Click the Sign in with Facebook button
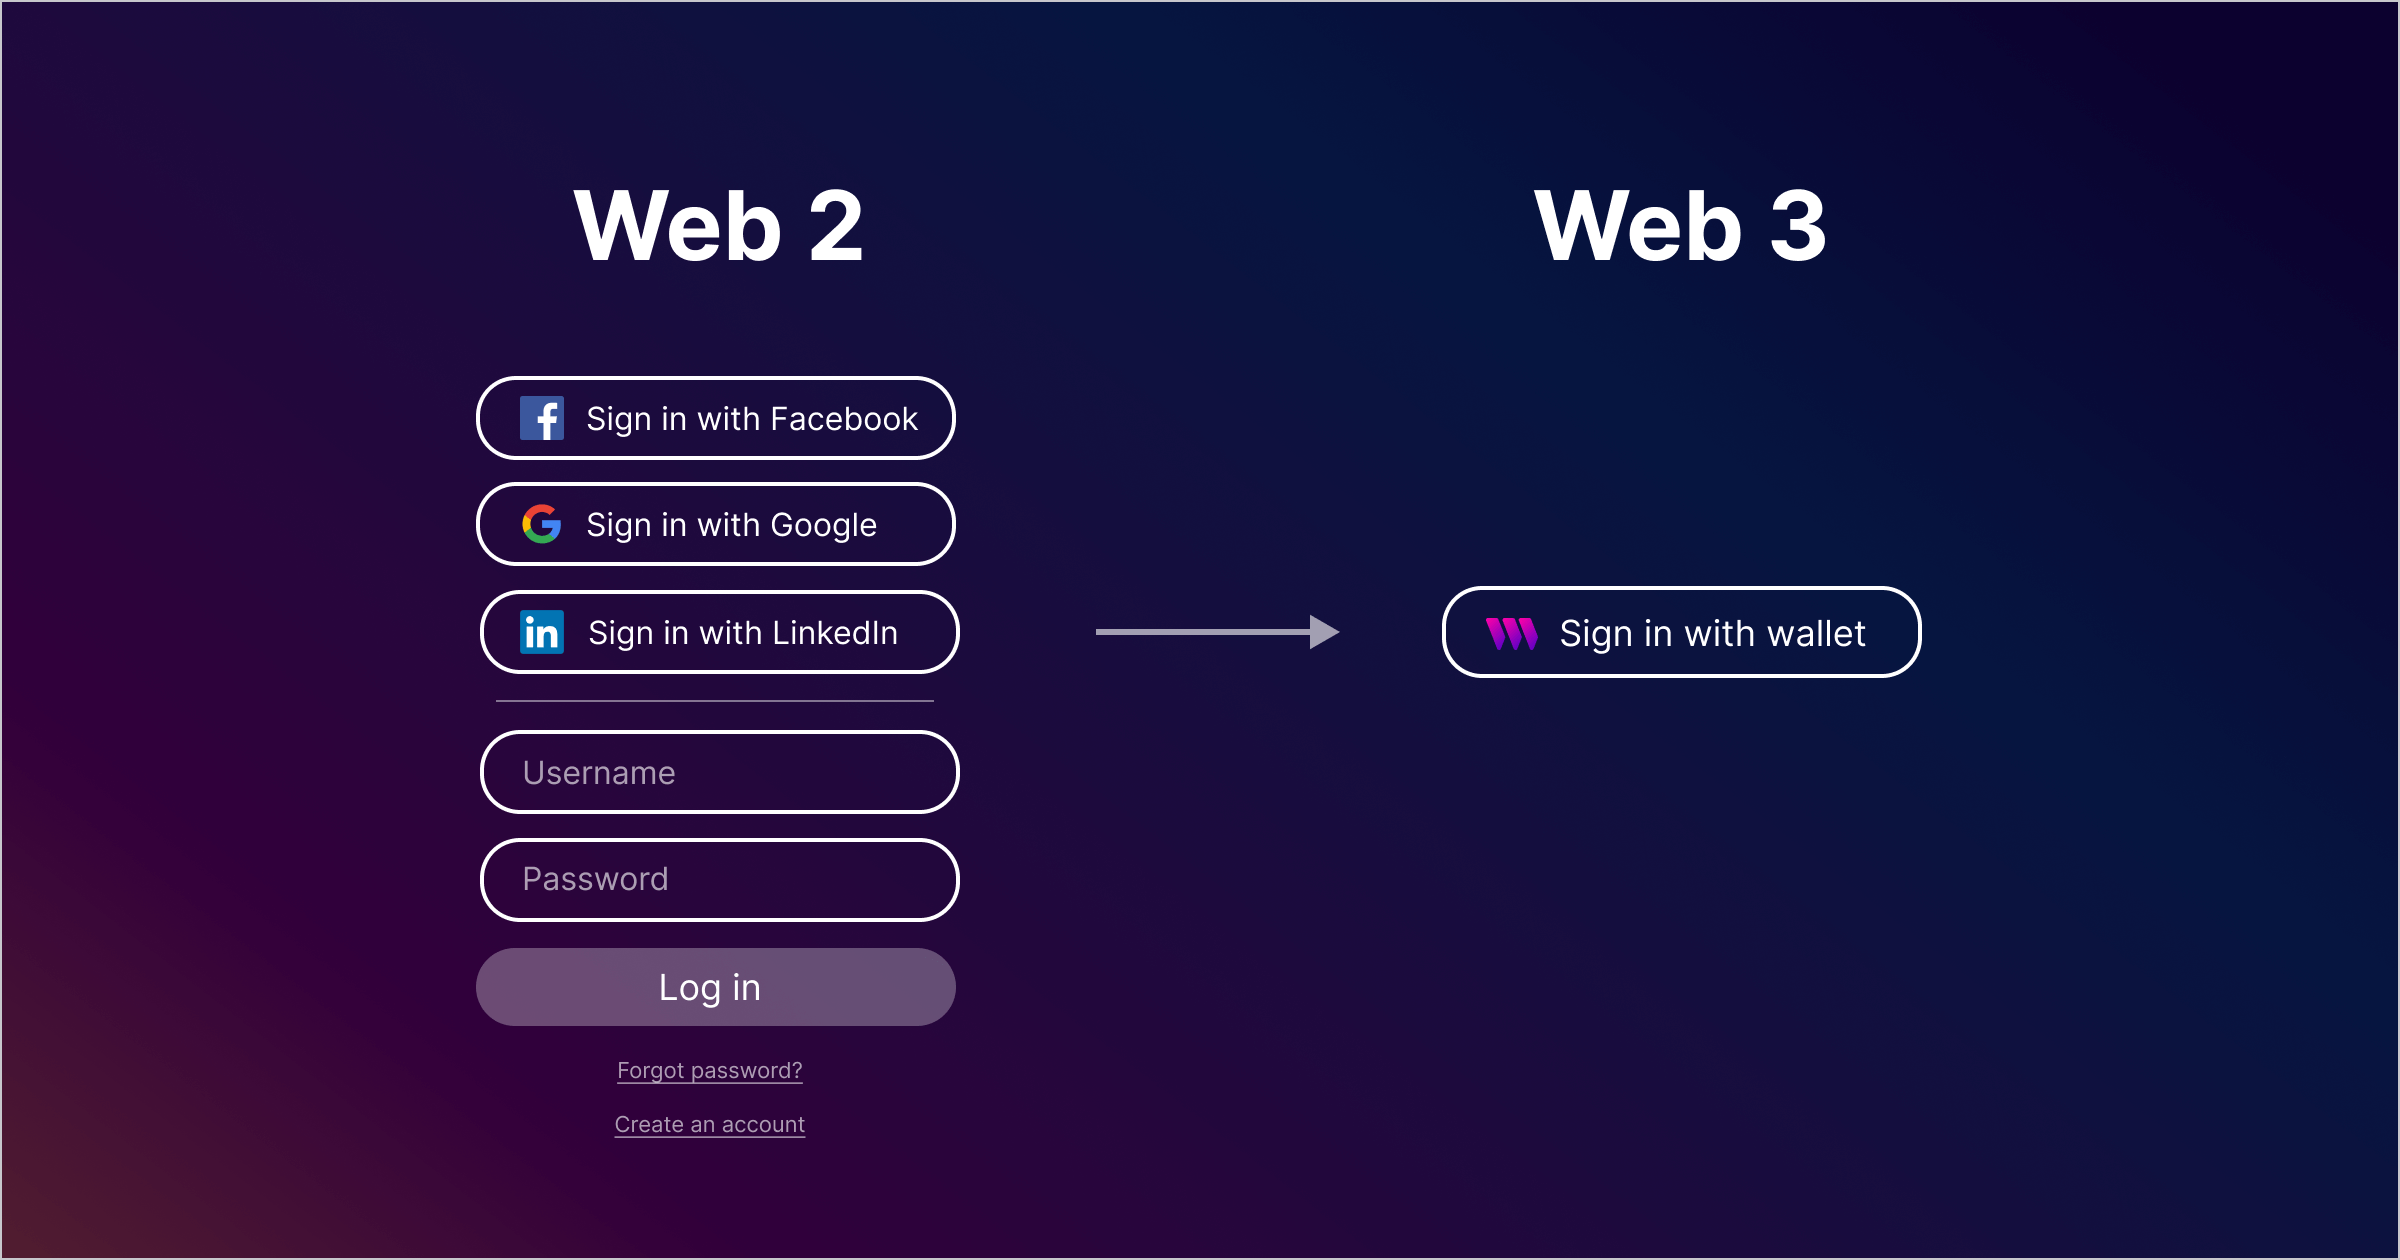The width and height of the screenshot is (2400, 1260). pyautogui.click(x=717, y=417)
